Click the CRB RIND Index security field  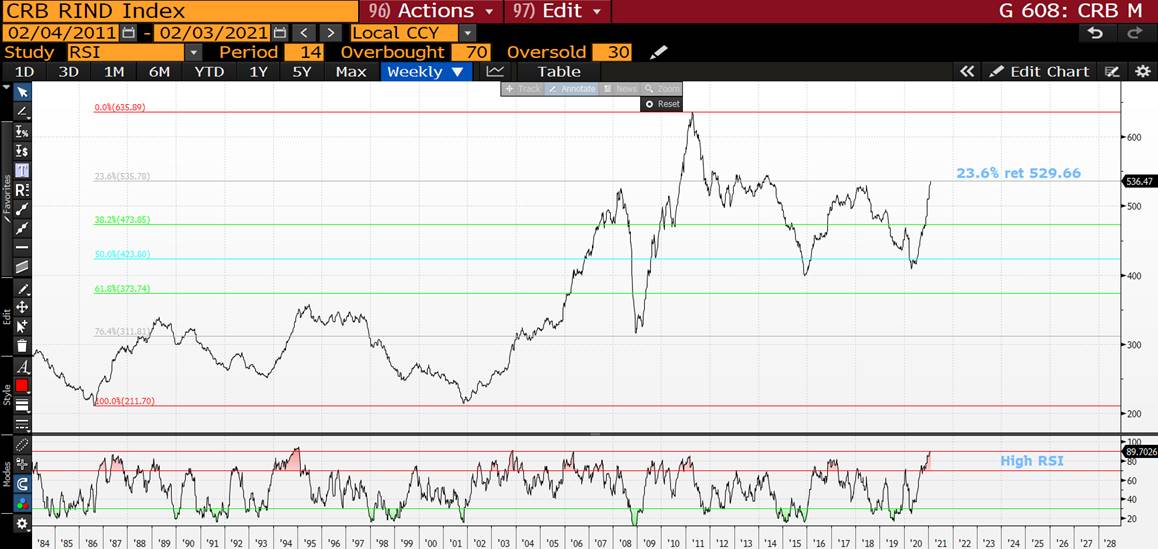click(180, 11)
